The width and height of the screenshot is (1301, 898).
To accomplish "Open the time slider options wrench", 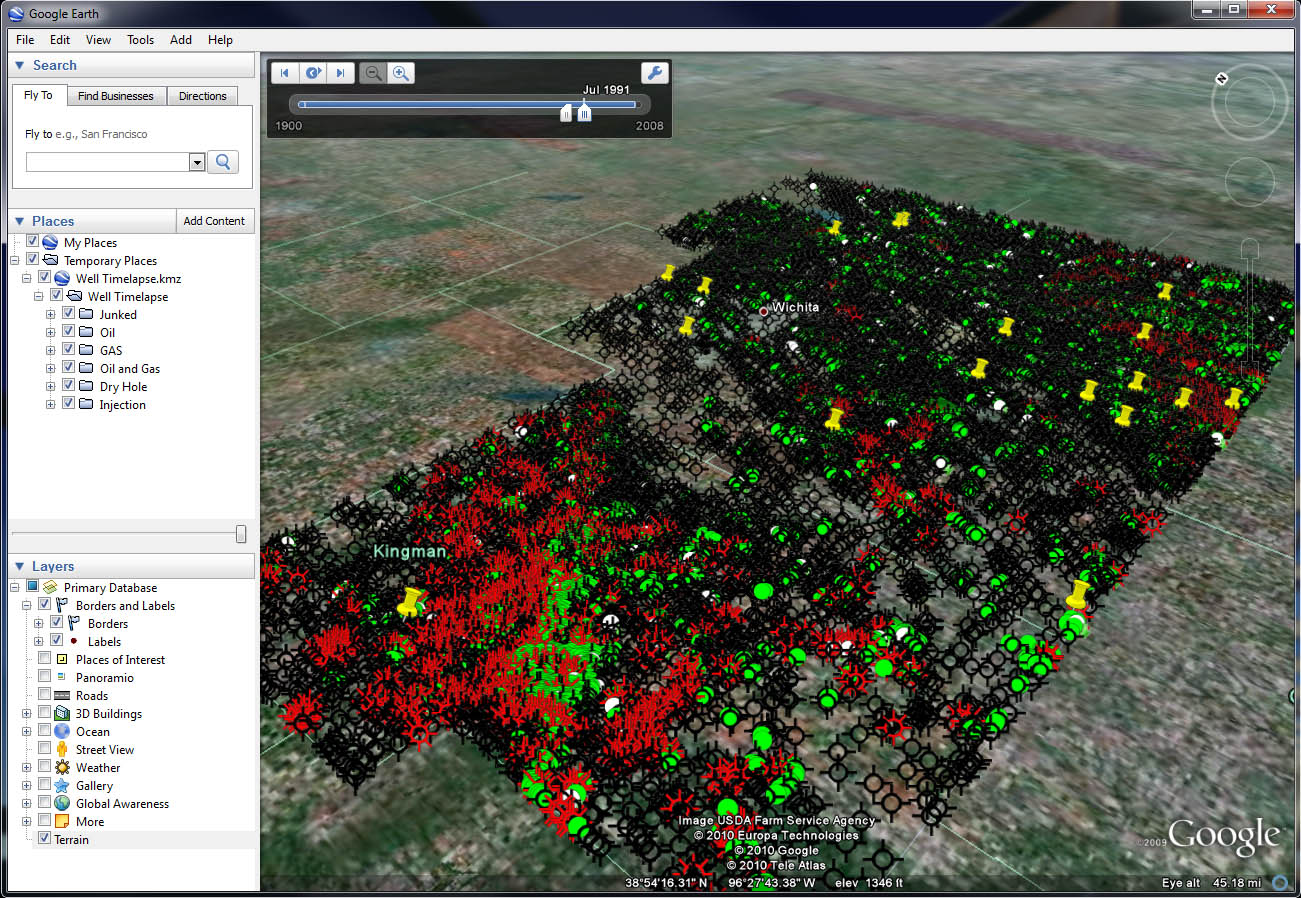I will [654, 73].
